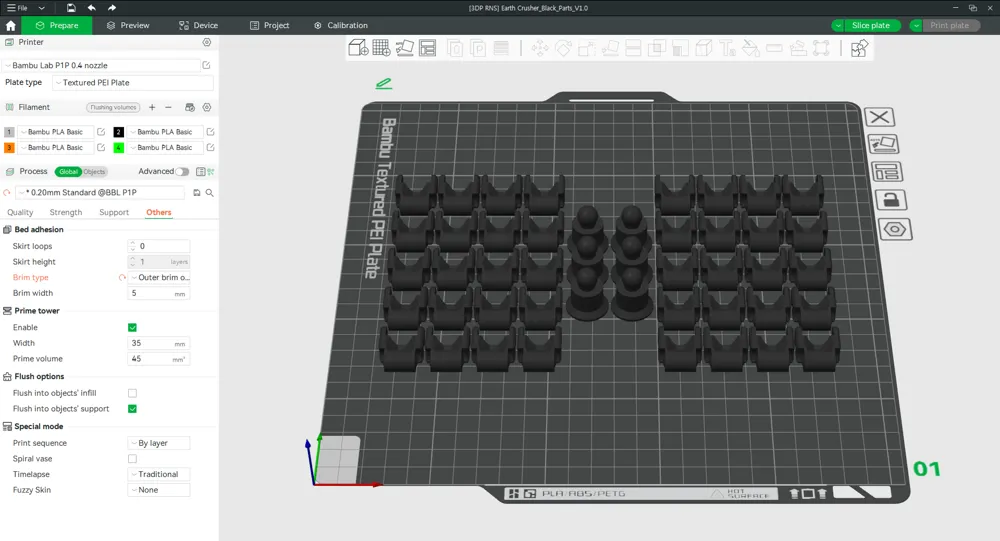Select Global process mode
The width and height of the screenshot is (1000, 541).
[68, 172]
